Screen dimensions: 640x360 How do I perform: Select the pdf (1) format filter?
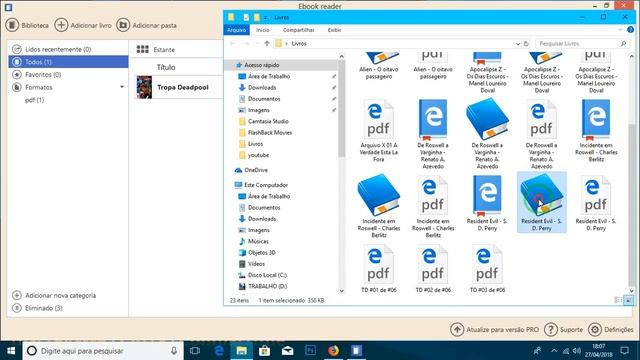pos(34,100)
